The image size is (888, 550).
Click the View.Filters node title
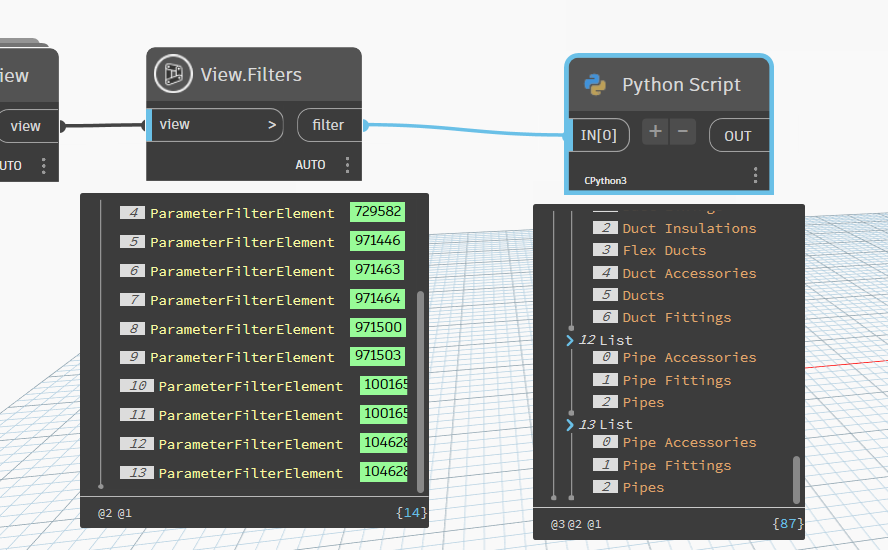251,75
